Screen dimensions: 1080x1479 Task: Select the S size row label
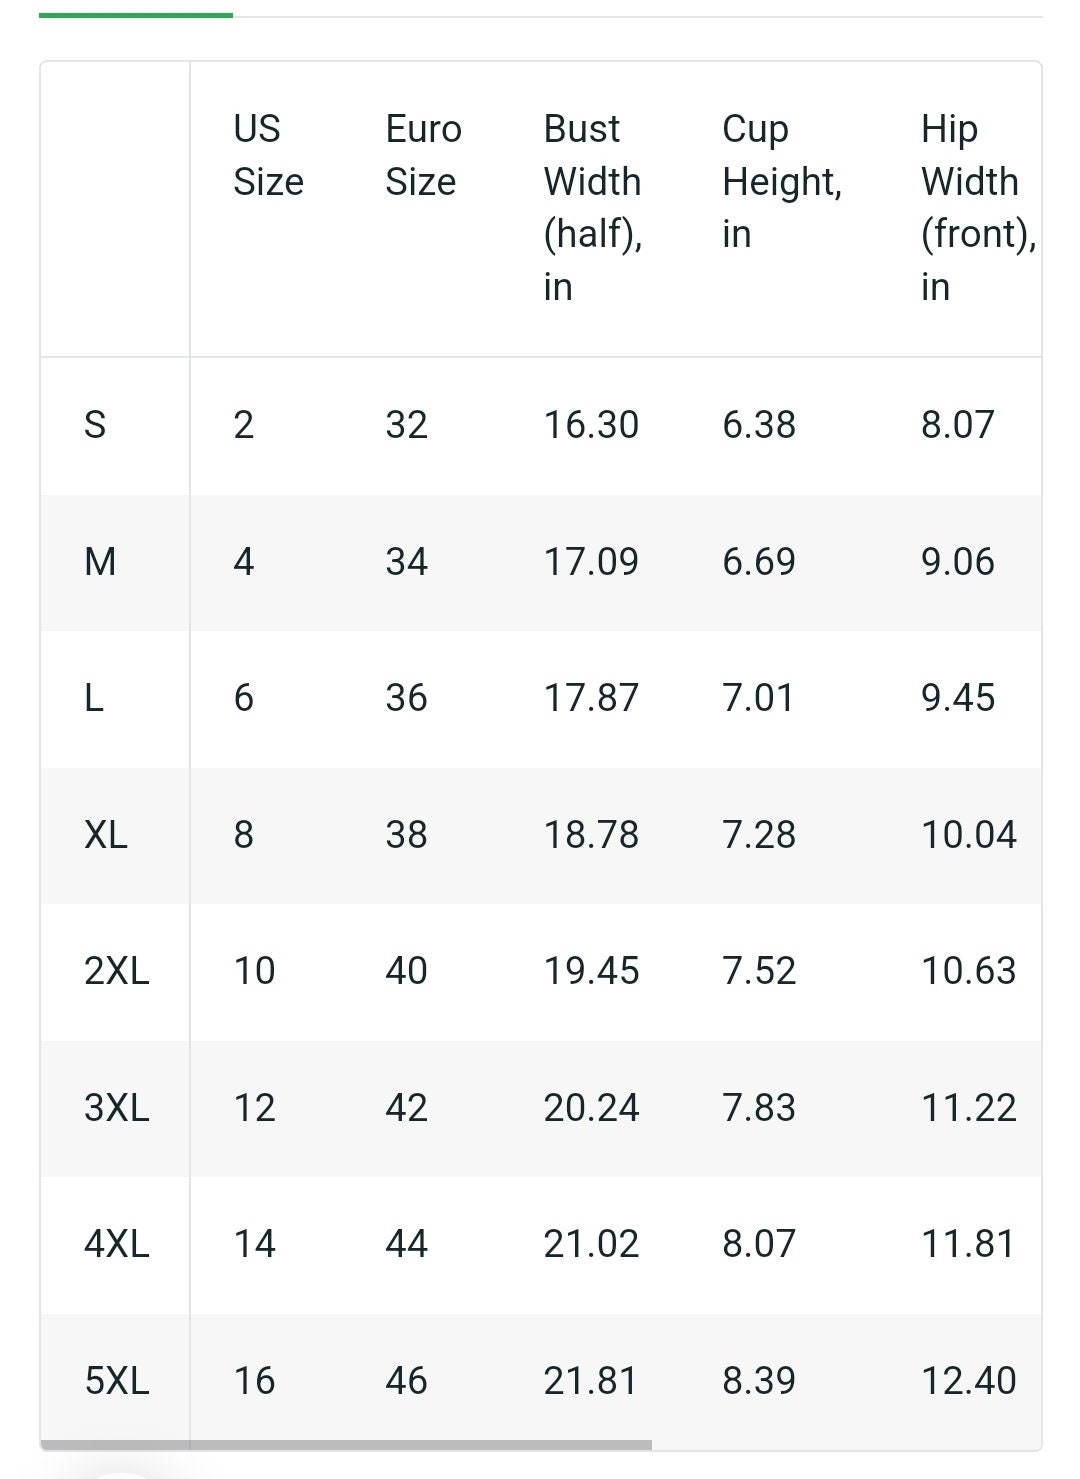pyautogui.click(x=95, y=425)
